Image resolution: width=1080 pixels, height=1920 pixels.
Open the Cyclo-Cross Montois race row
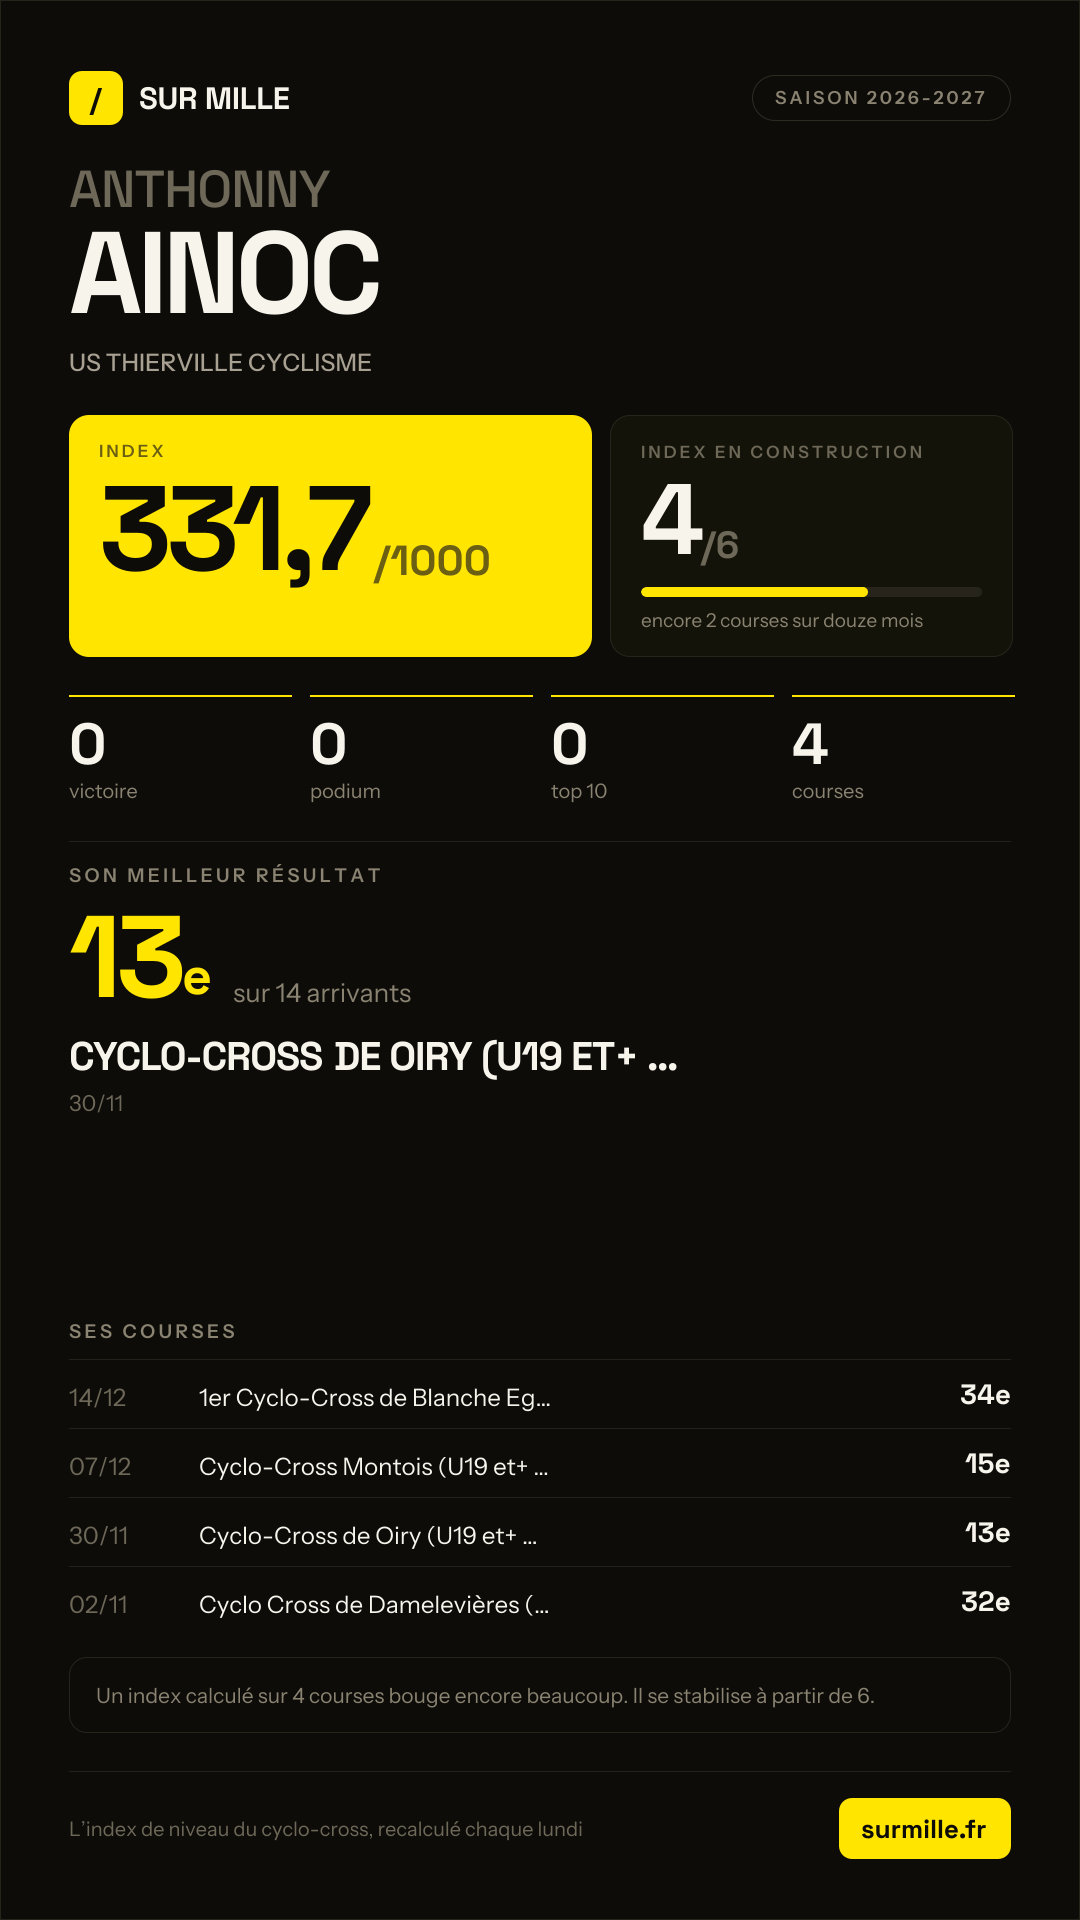pyautogui.click(x=540, y=1464)
